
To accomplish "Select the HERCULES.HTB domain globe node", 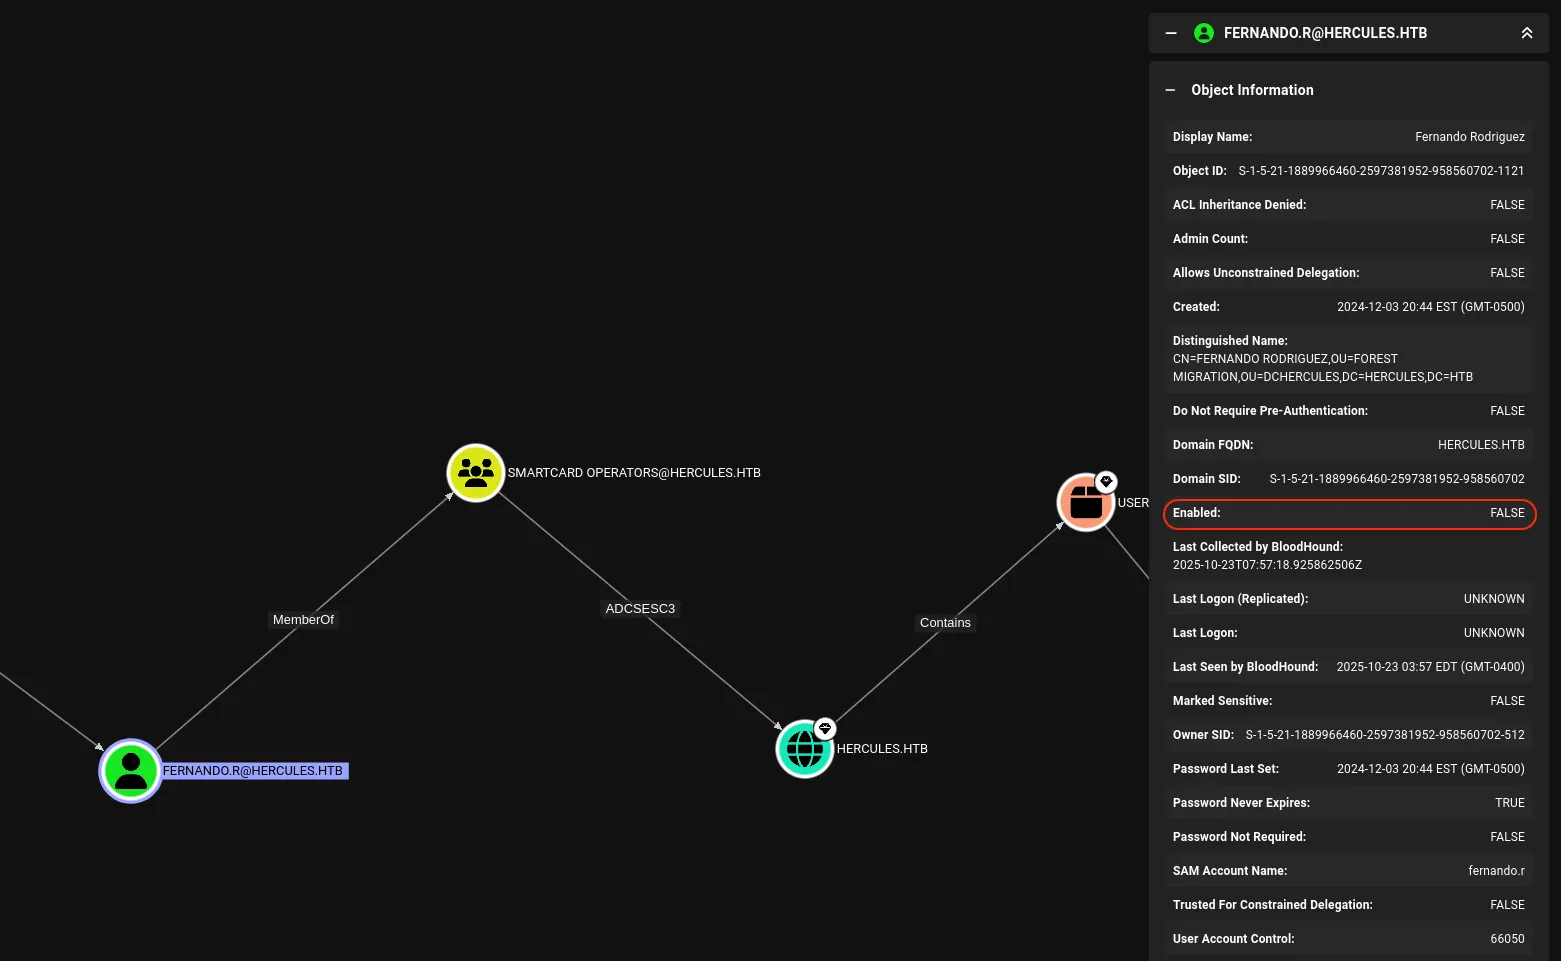I will (804, 749).
